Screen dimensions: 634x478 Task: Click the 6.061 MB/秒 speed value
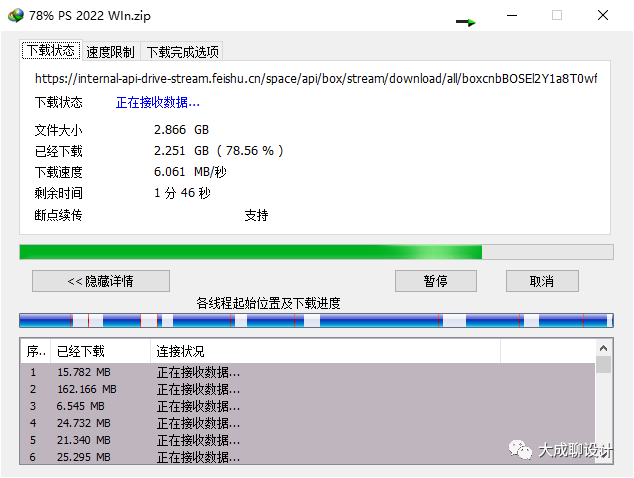point(190,172)
